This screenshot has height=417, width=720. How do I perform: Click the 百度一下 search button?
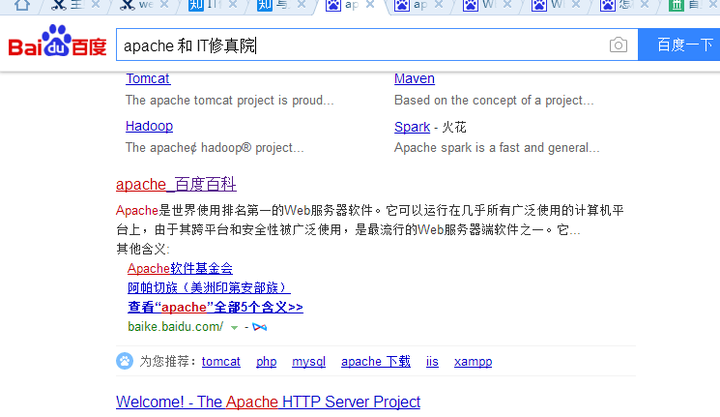click(x=679, y=45)
